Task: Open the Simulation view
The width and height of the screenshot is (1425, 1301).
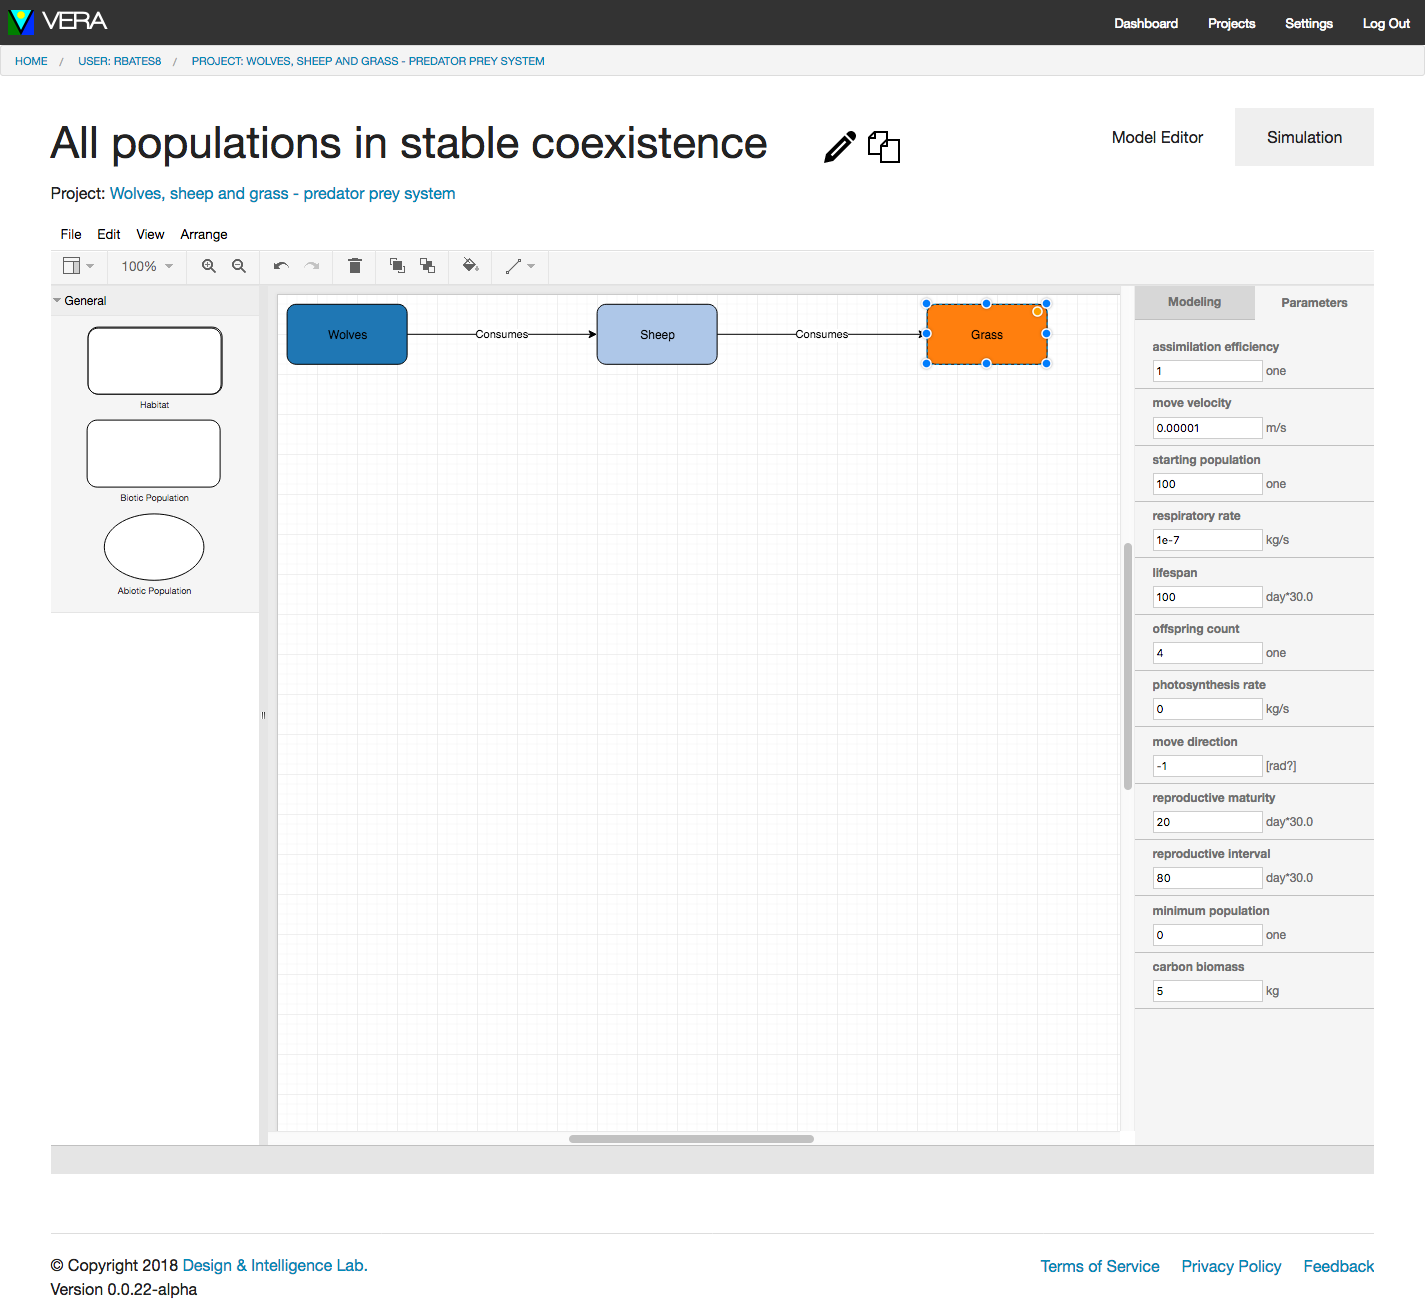Action: 1304,138
